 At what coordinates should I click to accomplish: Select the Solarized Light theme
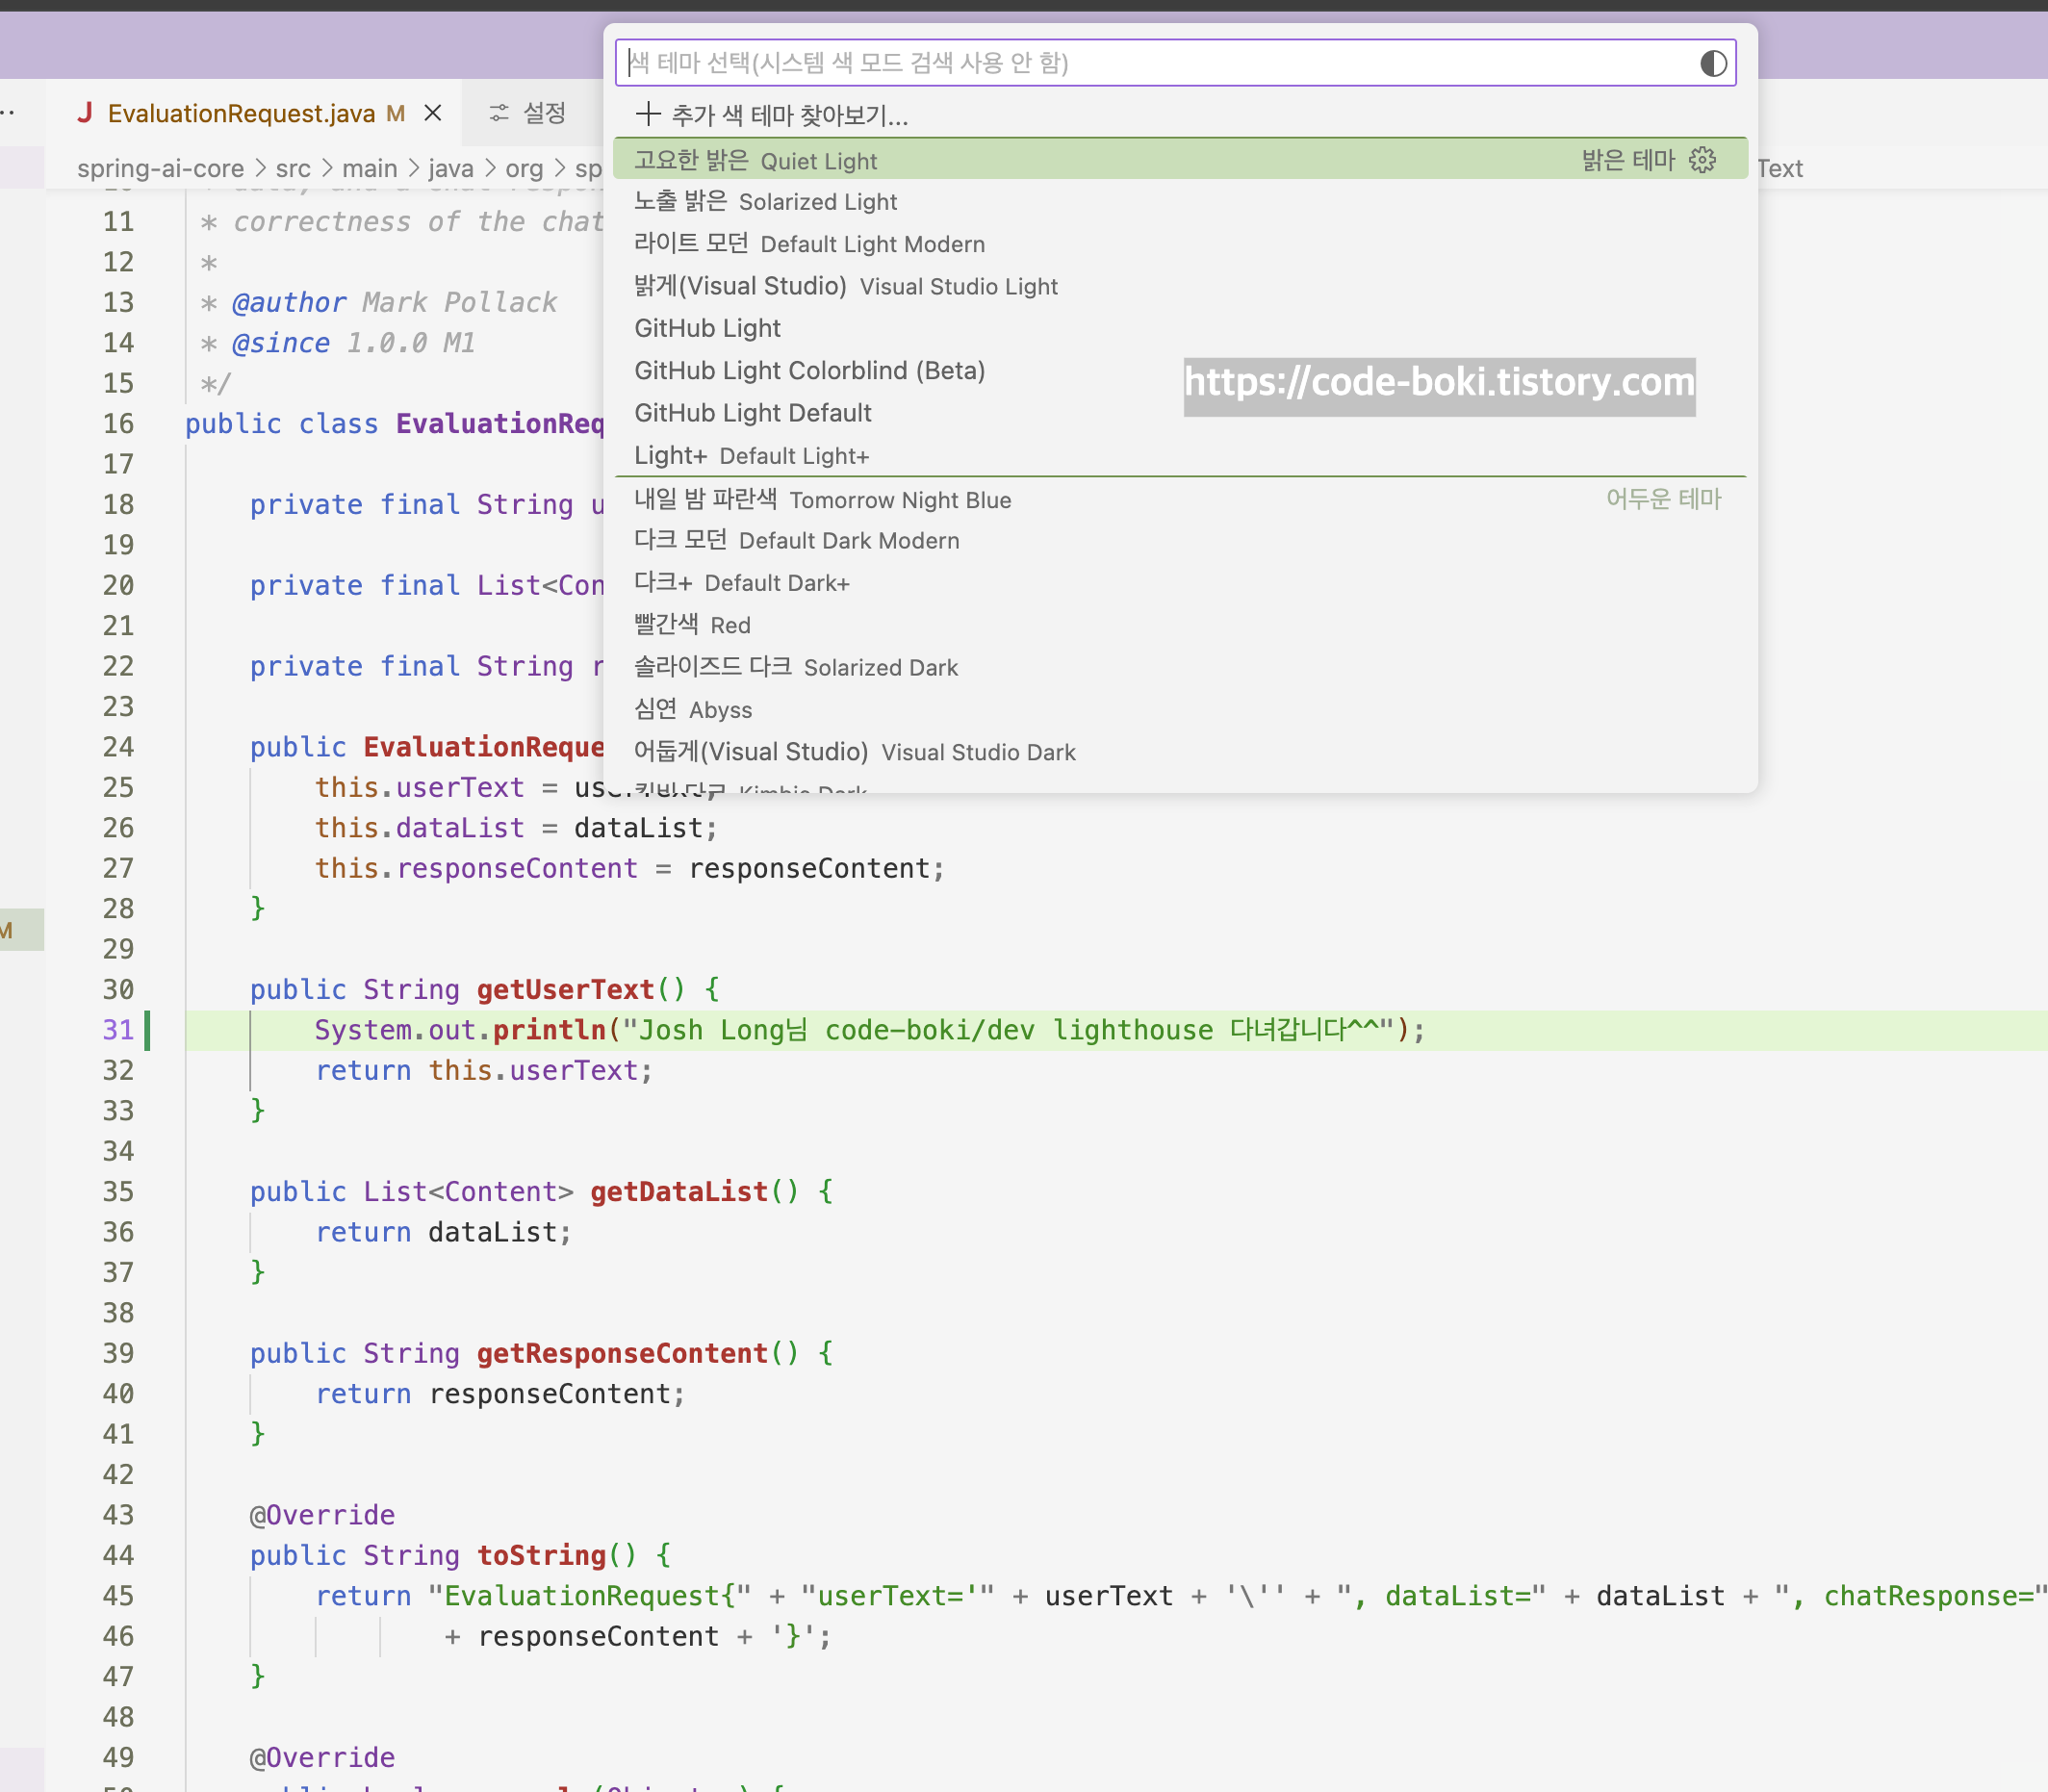(766, 202)
